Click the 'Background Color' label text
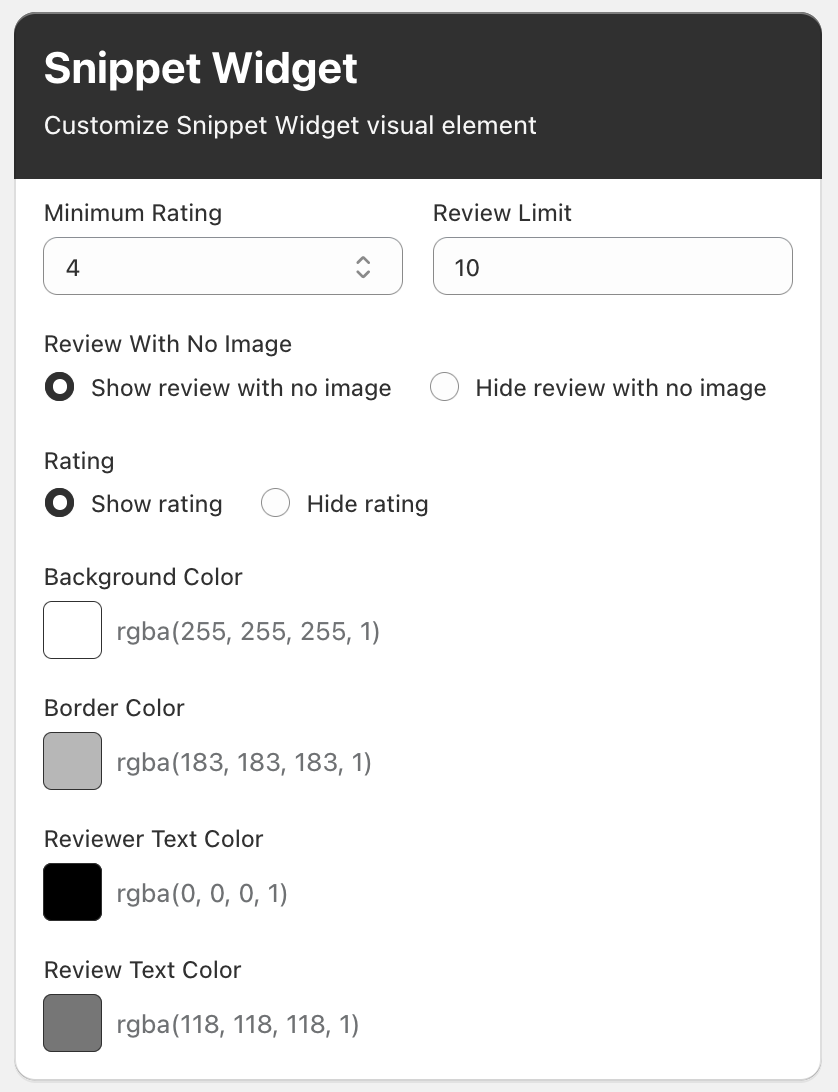Screen dimensions: 838x1092 click(x=142, y=577)
